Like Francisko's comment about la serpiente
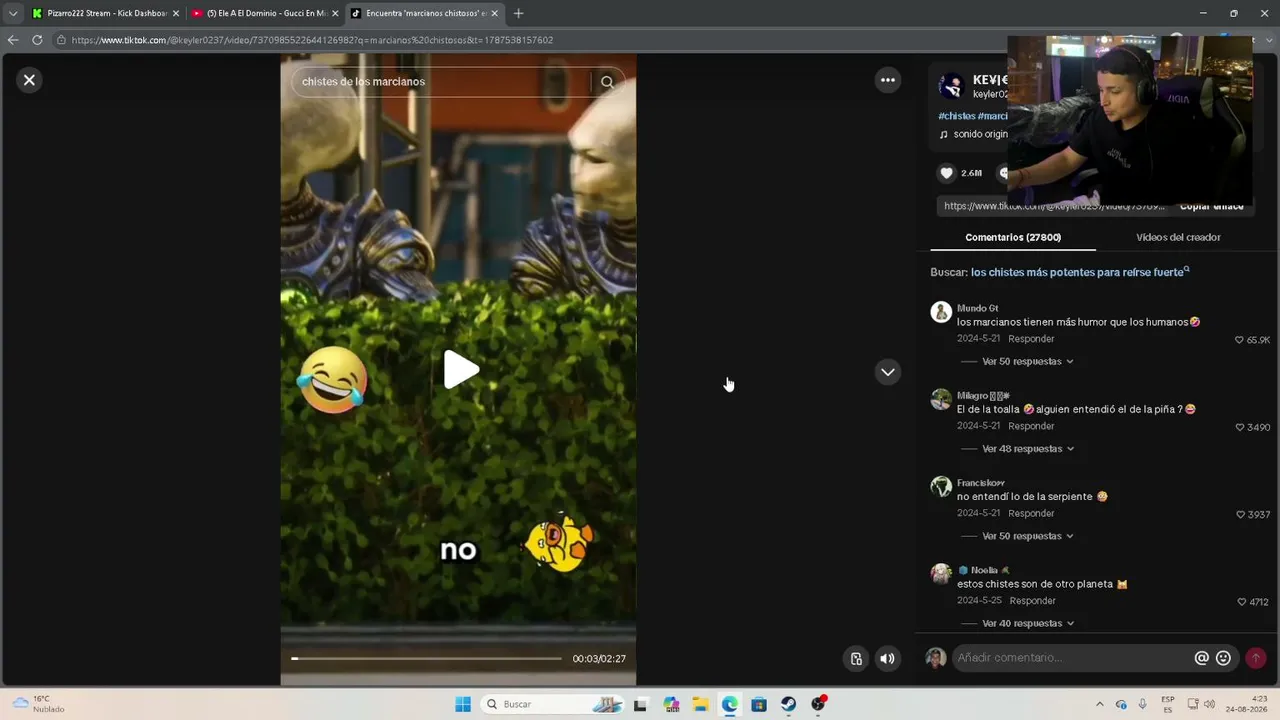This screenshot has height=720, width=1280. (x=1241, y=515)
